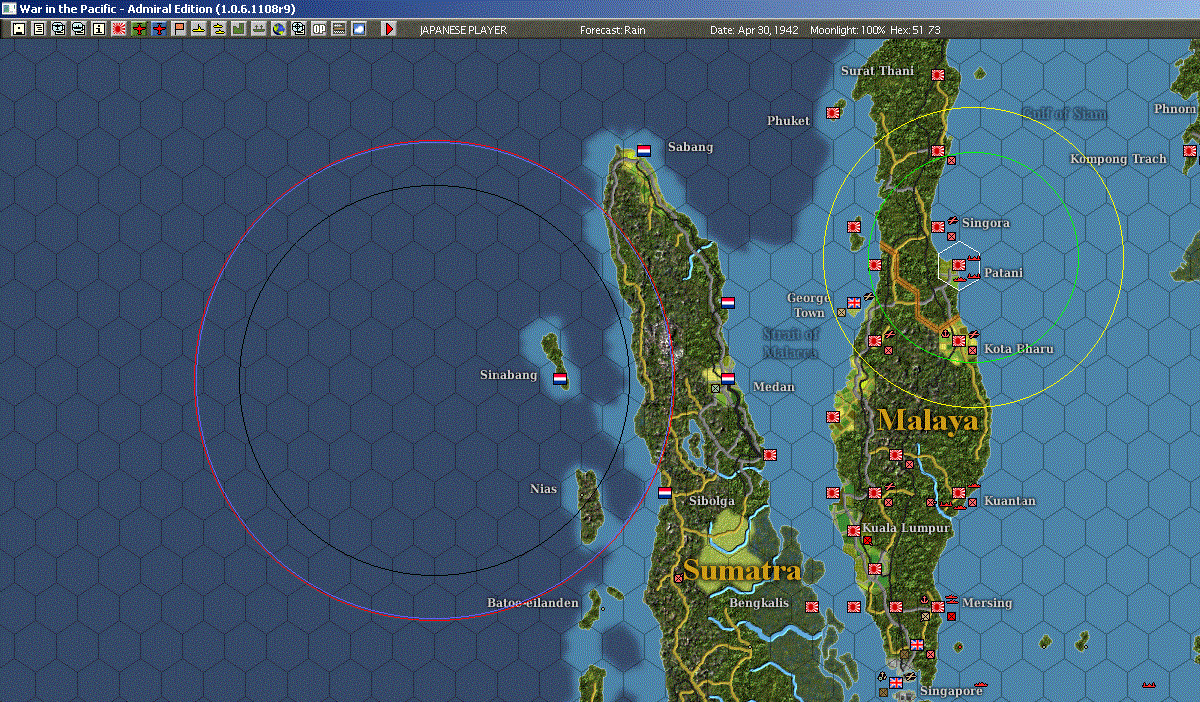1200x702 pixels.
Task: Select the British flag base at Singapore
Action: point(896,683)
